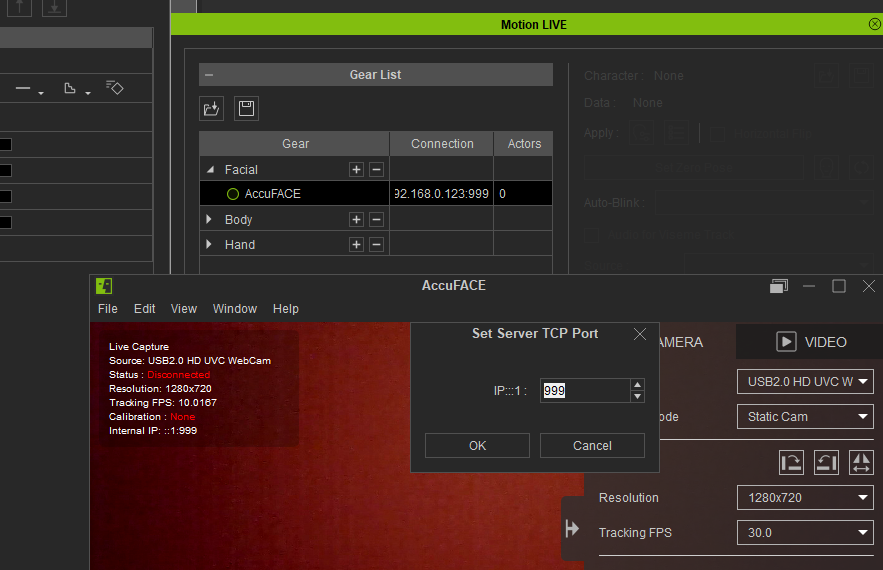The image size is (883, 570).
Task: Remove gear from Hand row minus button
Action: tap(377, 244)
